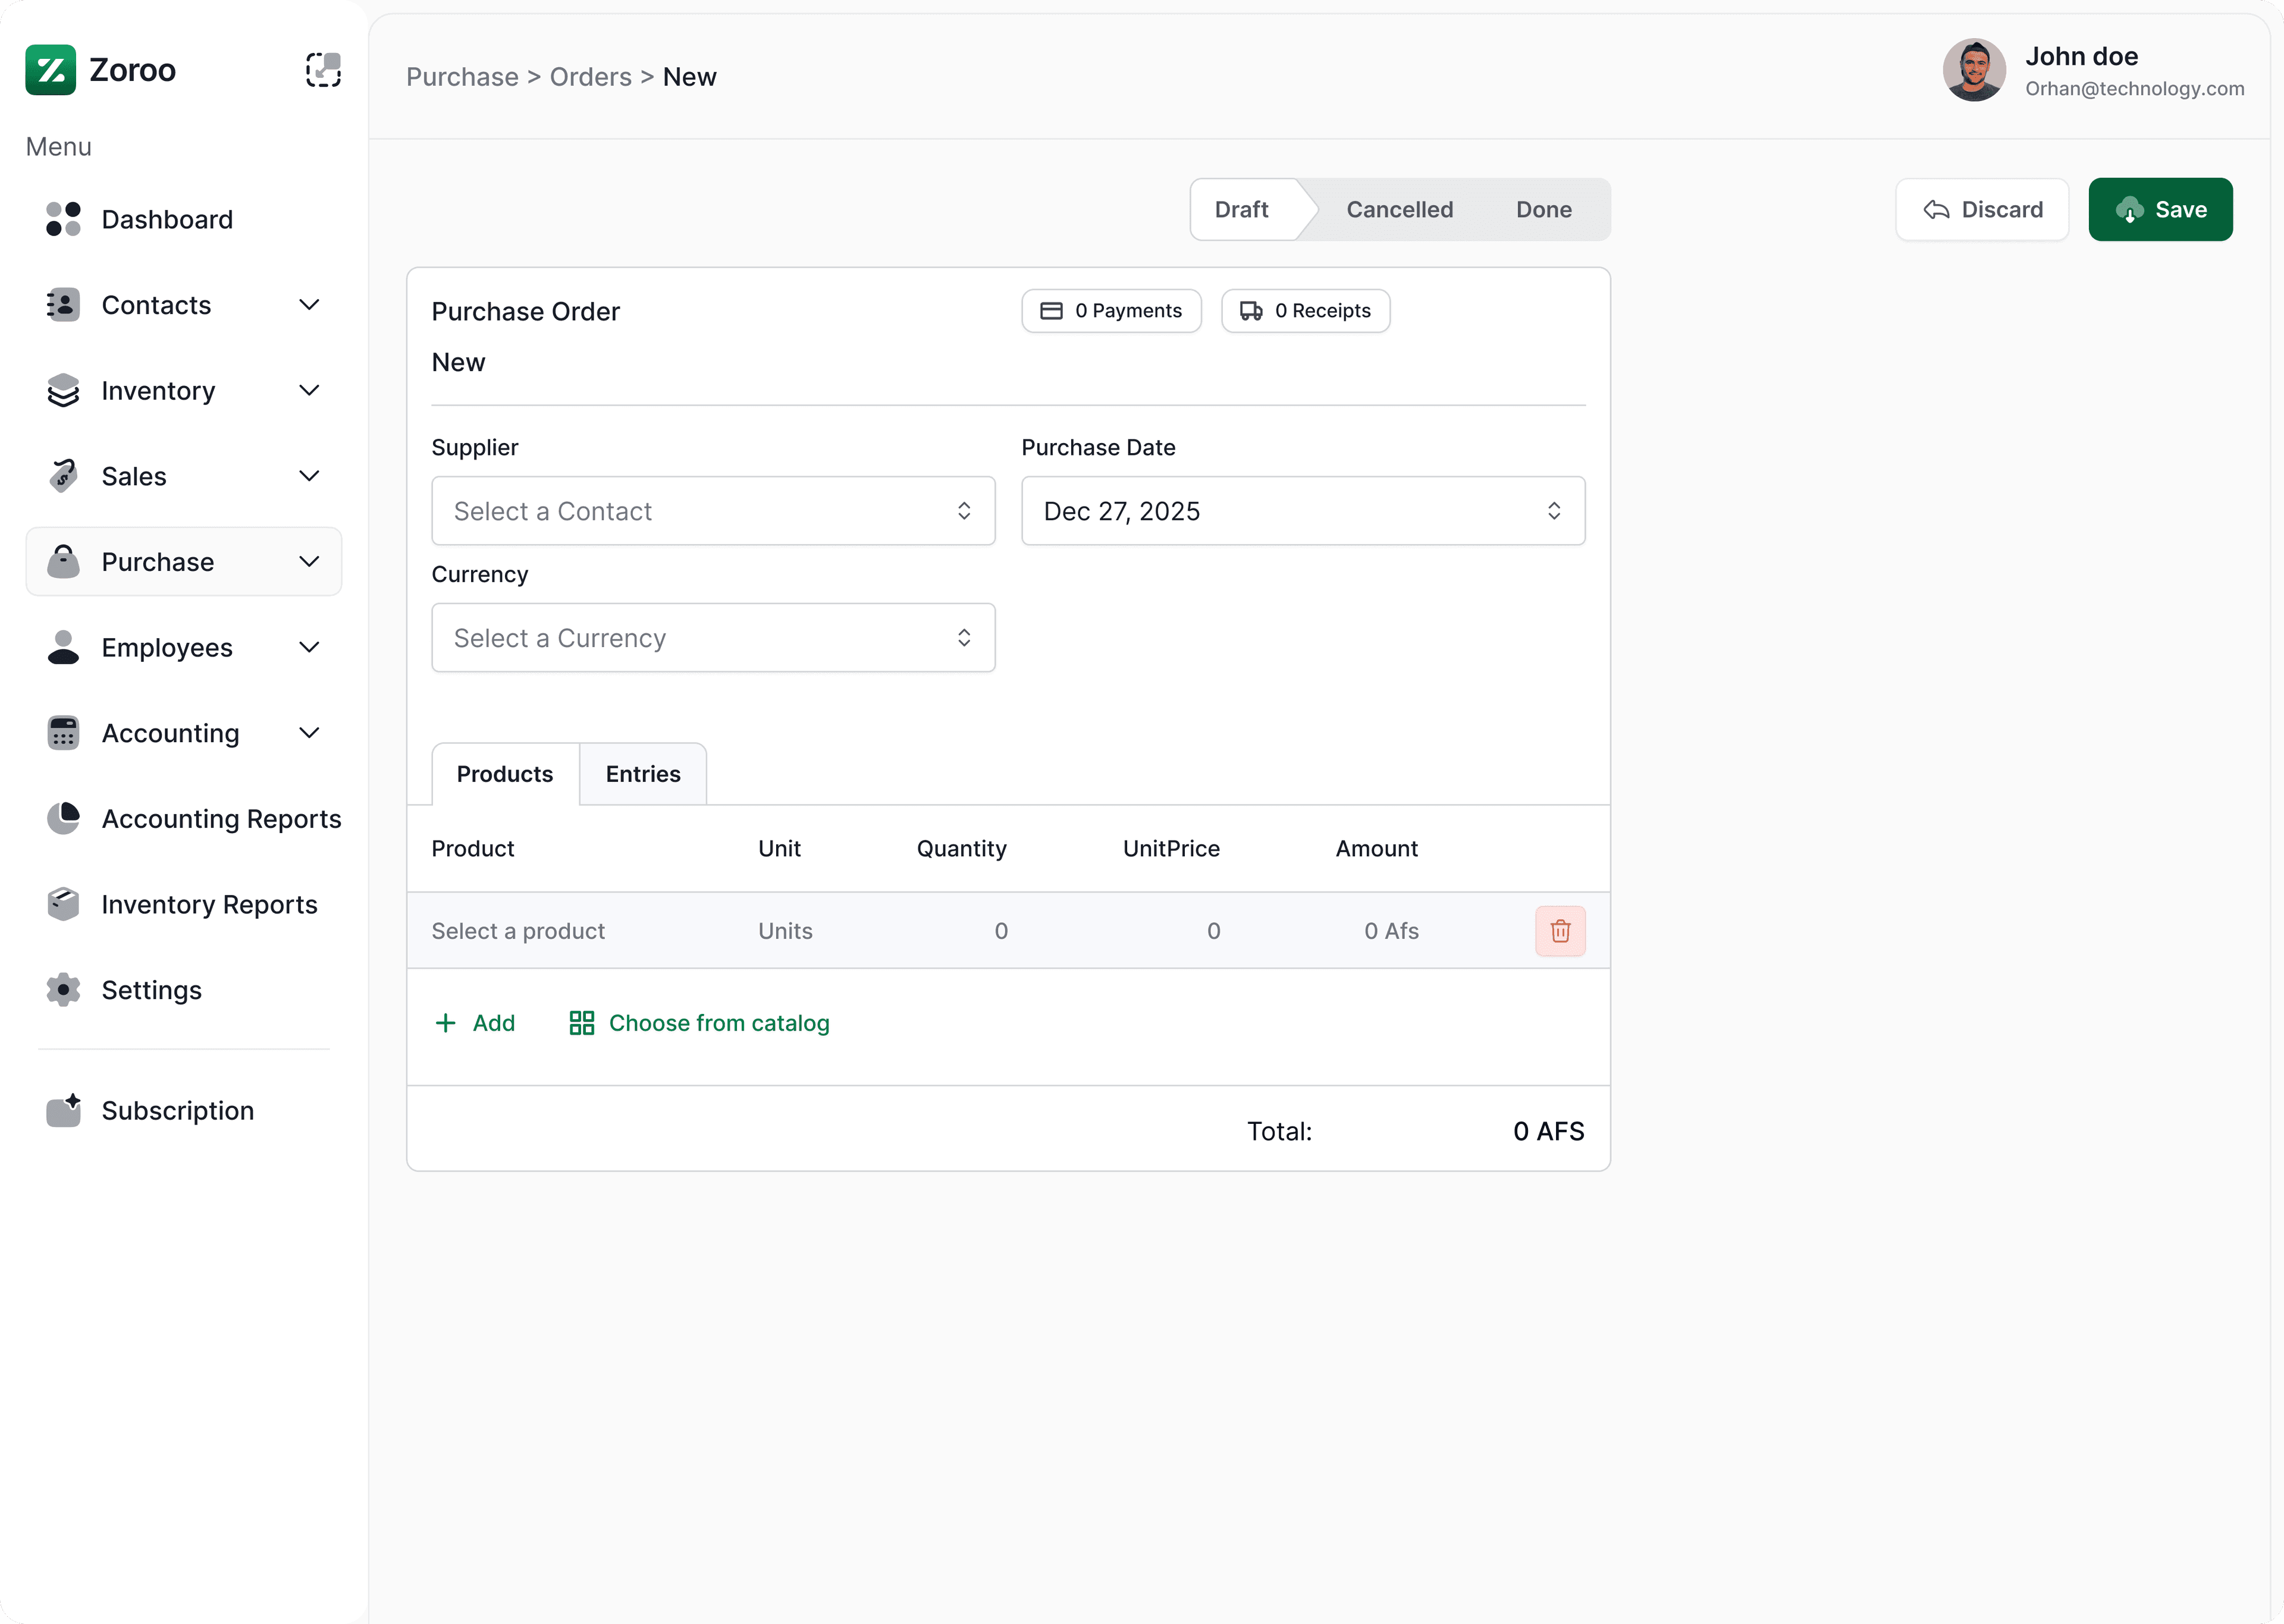Click the trash icon to remove product row
The height and width of the screenshot is (1624, 2284).
point(1560,930)
